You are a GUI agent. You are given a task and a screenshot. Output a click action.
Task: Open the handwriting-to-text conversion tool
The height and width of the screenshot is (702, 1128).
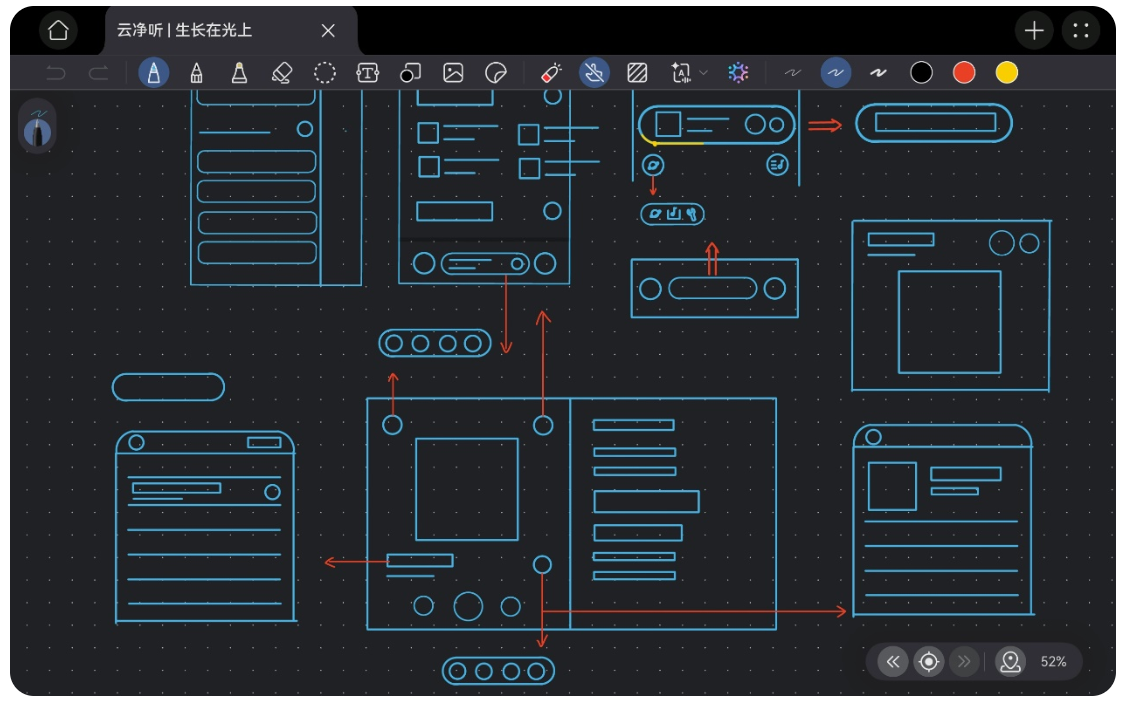click(x=681, y=73)
